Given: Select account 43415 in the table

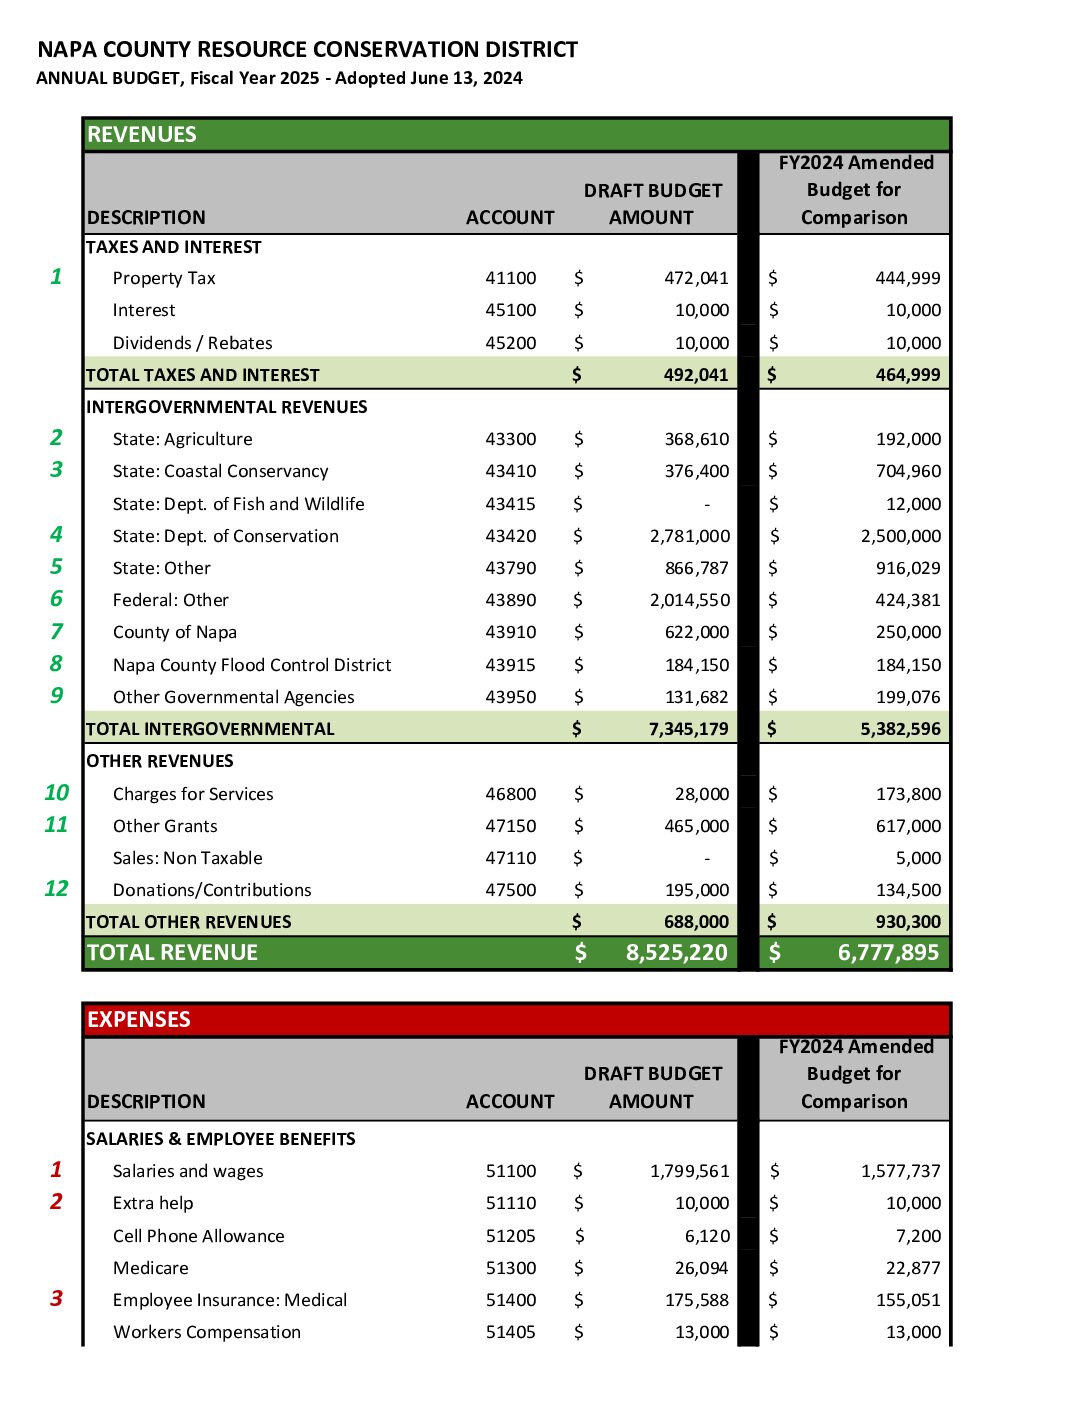Looking at the screenshot, I should [x=511, y=504].
